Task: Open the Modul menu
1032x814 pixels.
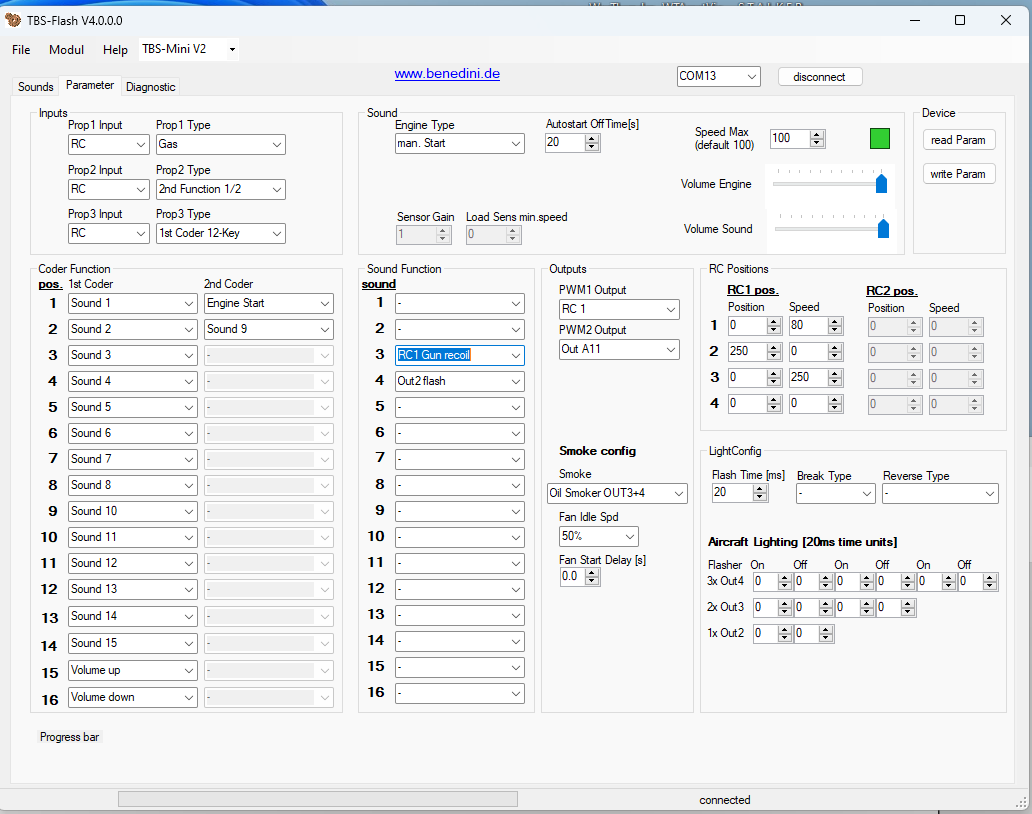Action: coord(66,49)
